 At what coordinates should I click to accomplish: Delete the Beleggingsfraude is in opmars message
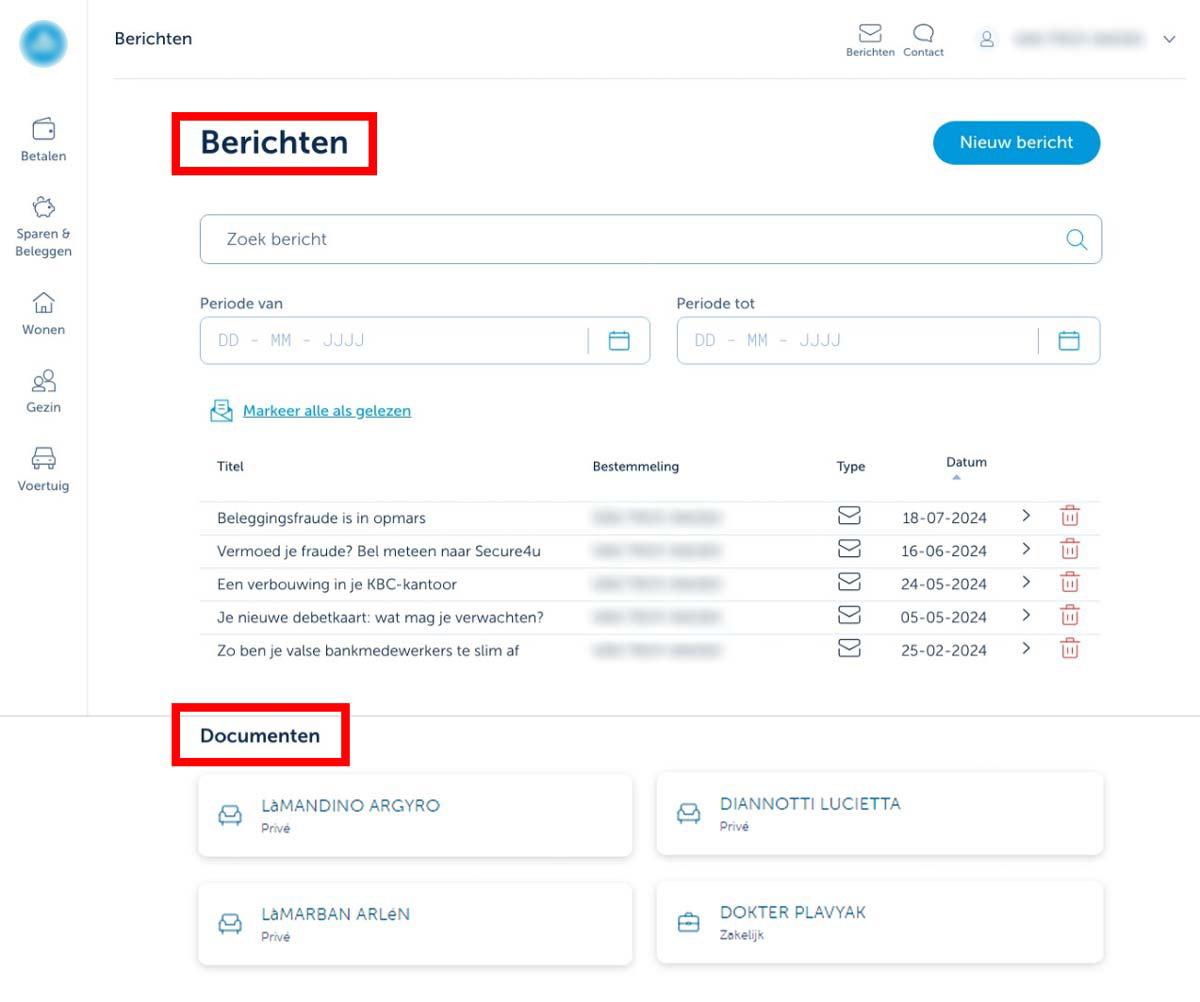(1070, 517)
